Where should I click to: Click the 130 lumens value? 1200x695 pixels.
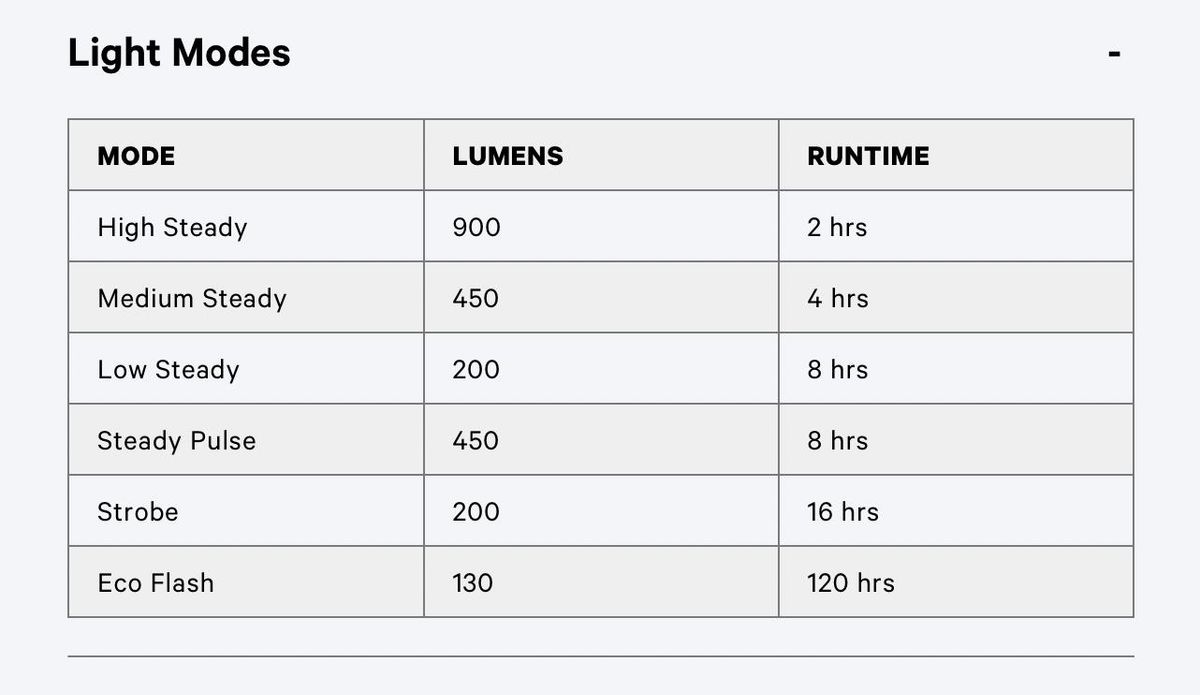coord(472,583)
